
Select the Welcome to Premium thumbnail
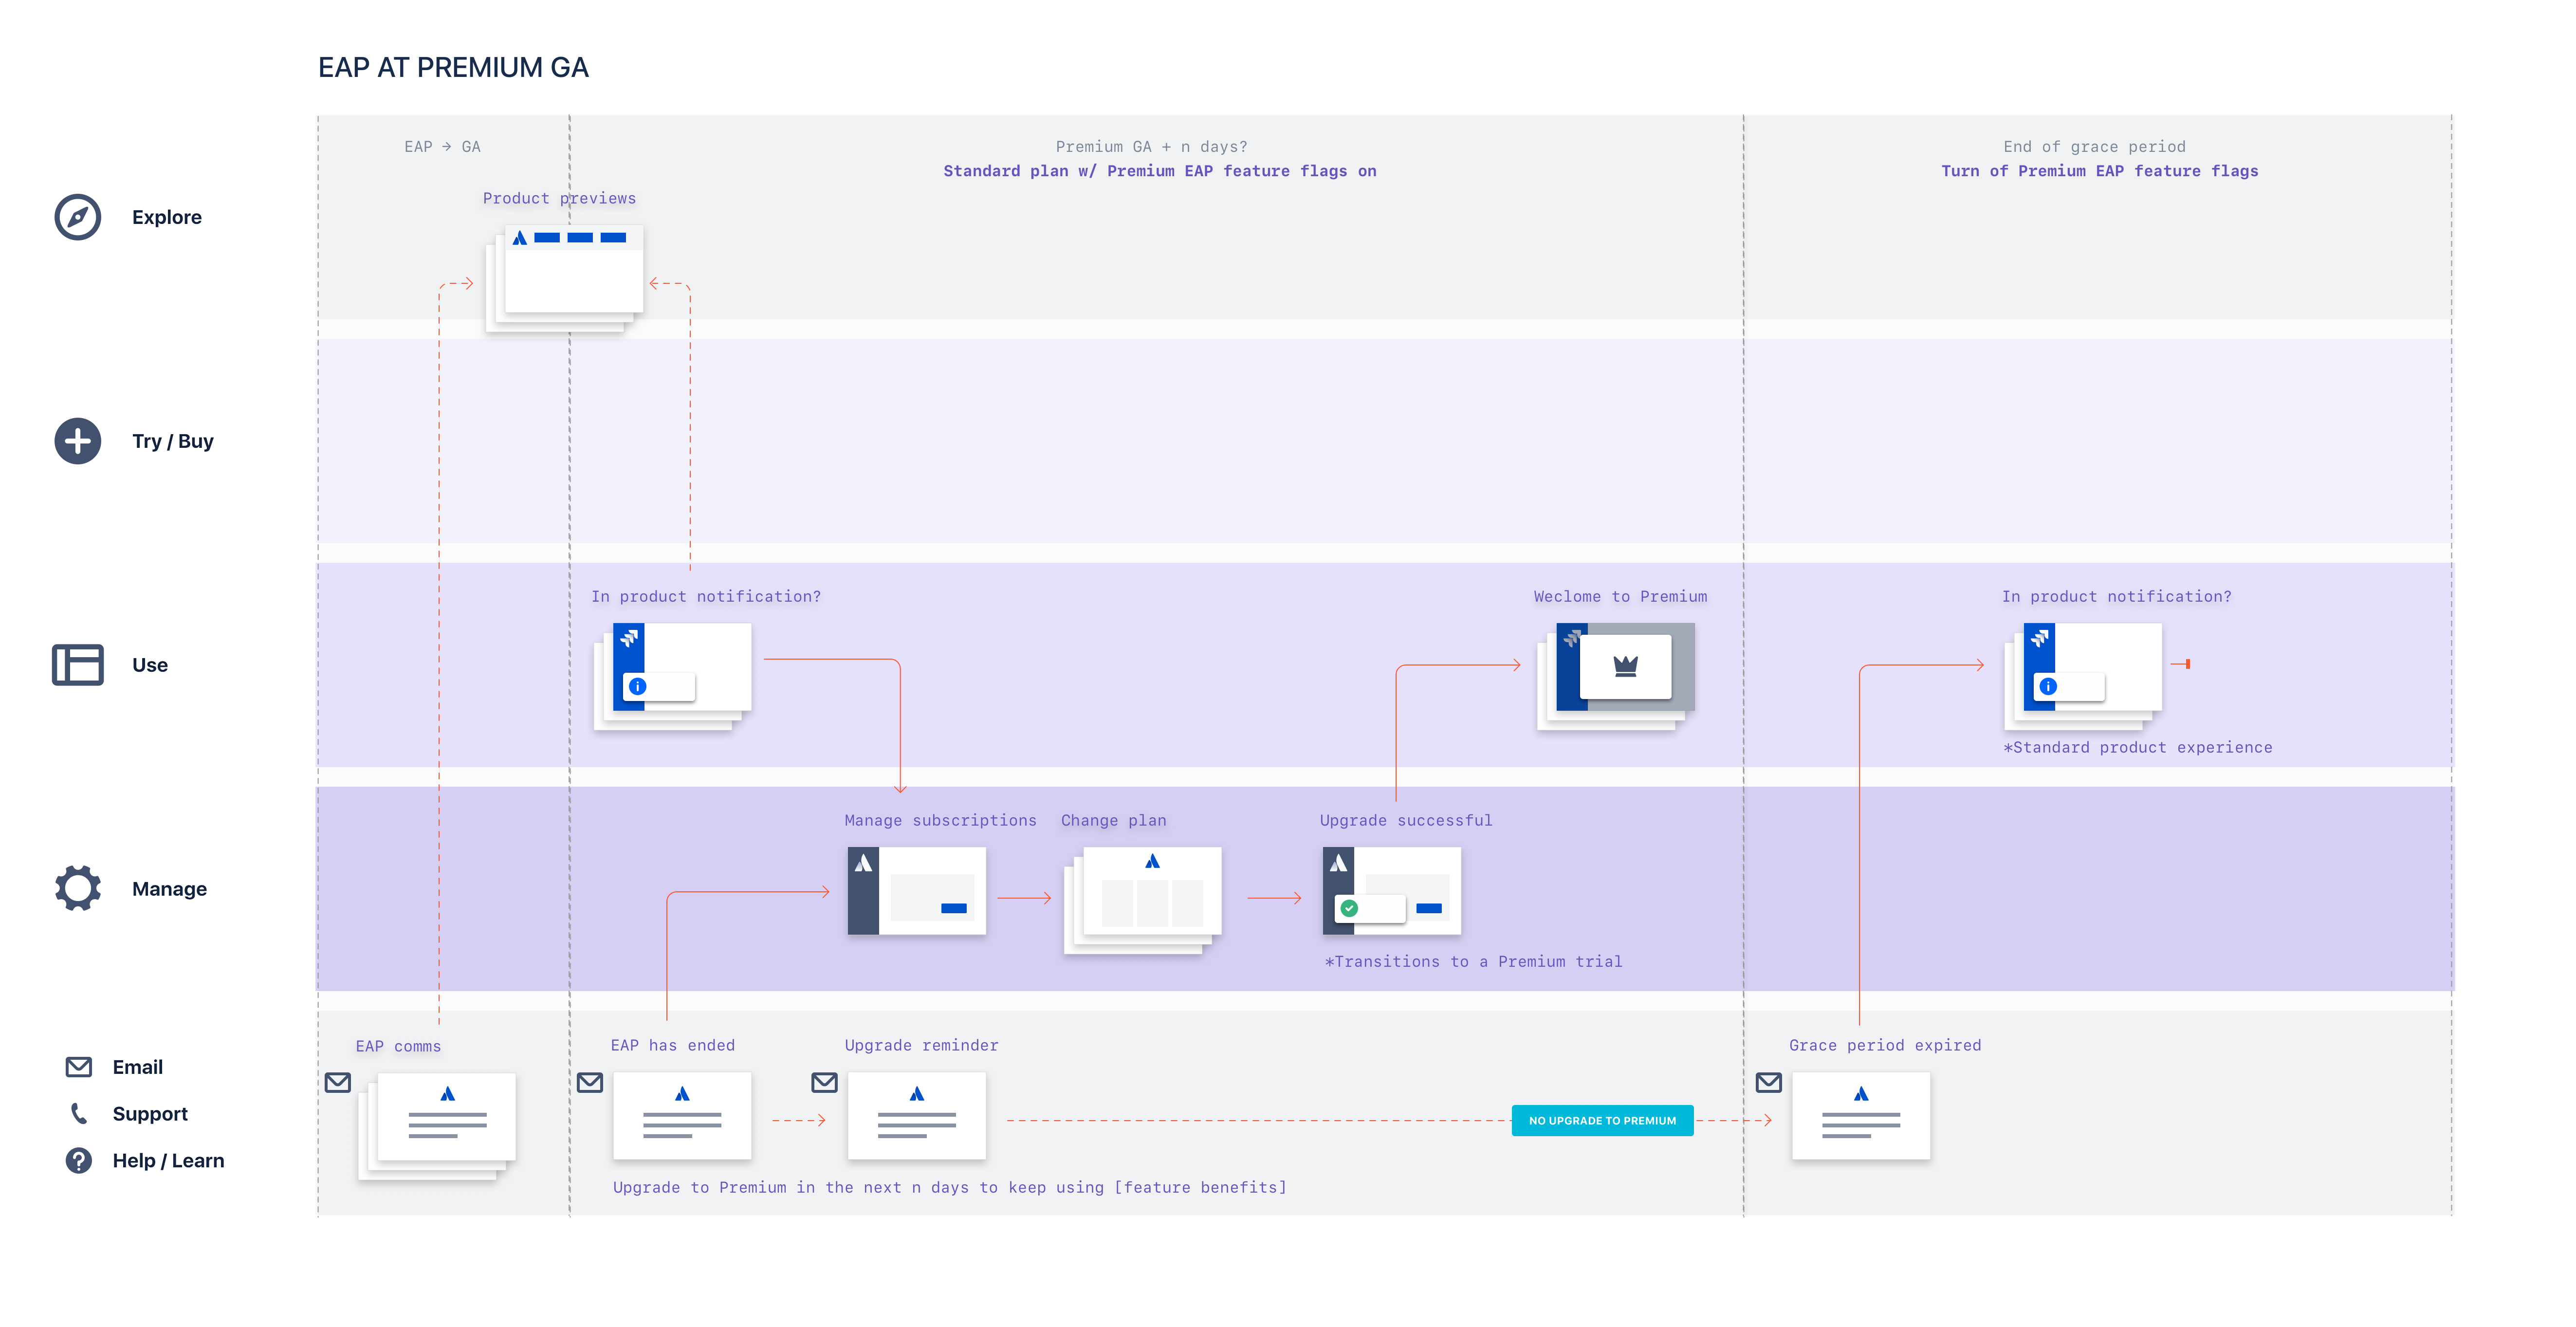(1616, 676)
